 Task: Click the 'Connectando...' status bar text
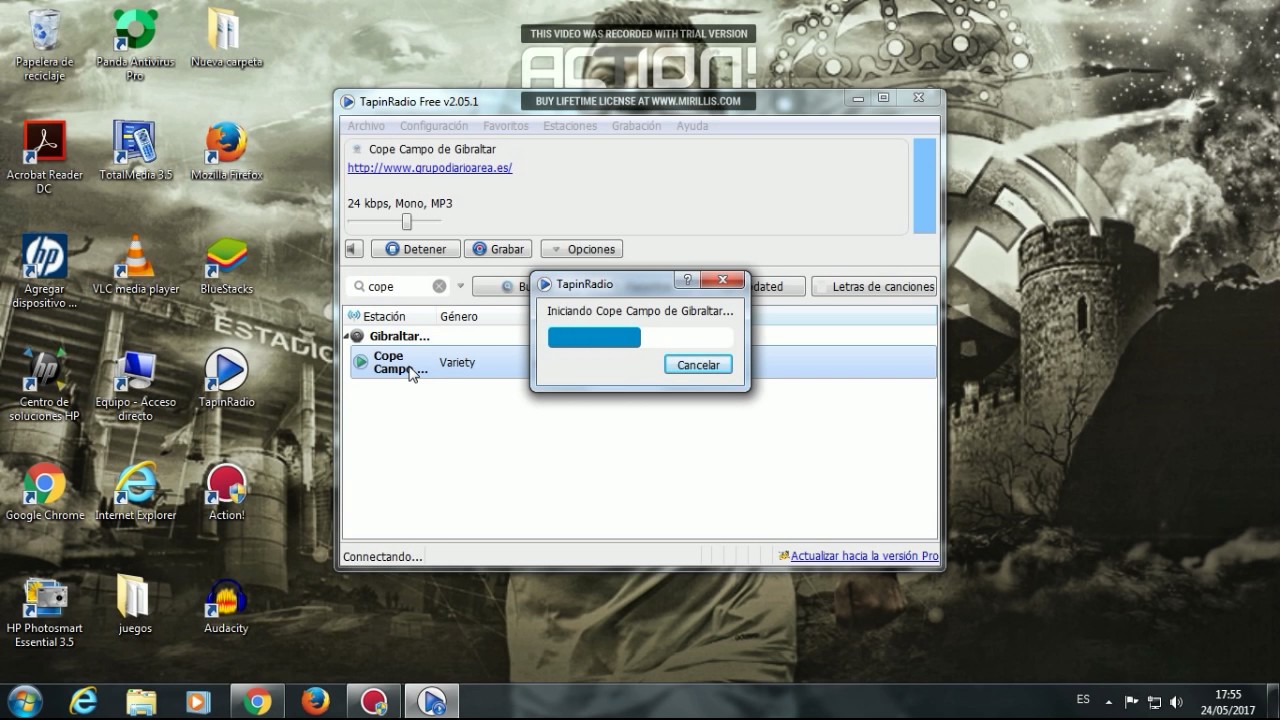[382, 556]
